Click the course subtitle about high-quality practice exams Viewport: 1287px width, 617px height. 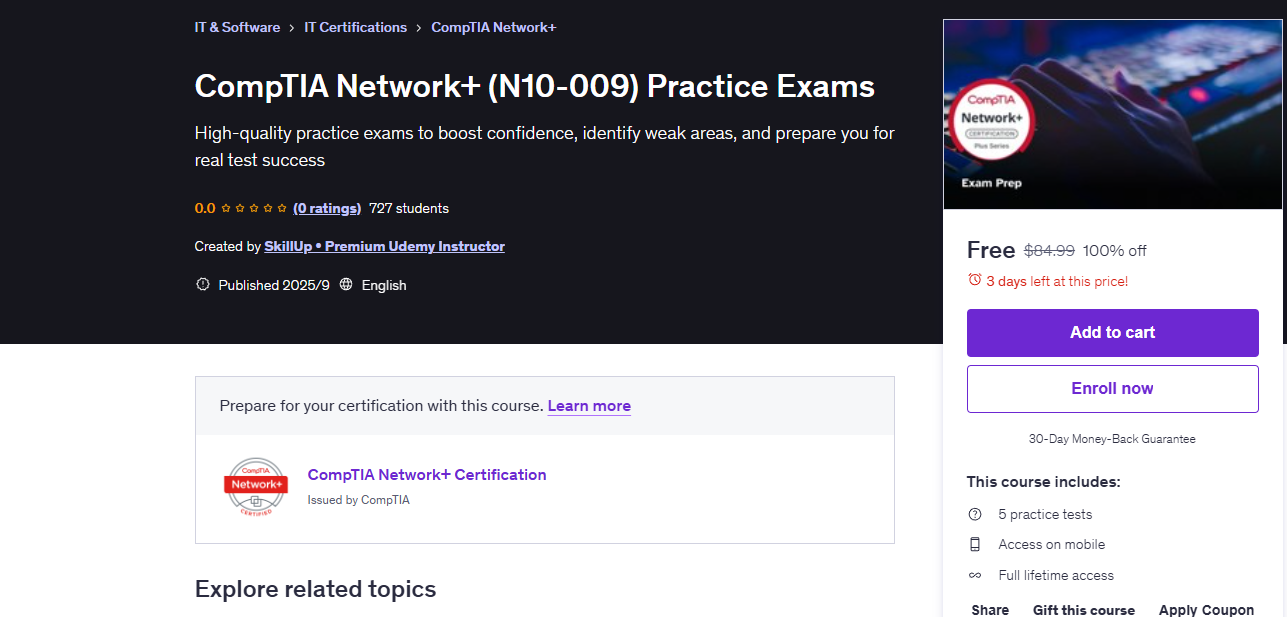coord(545,146)
